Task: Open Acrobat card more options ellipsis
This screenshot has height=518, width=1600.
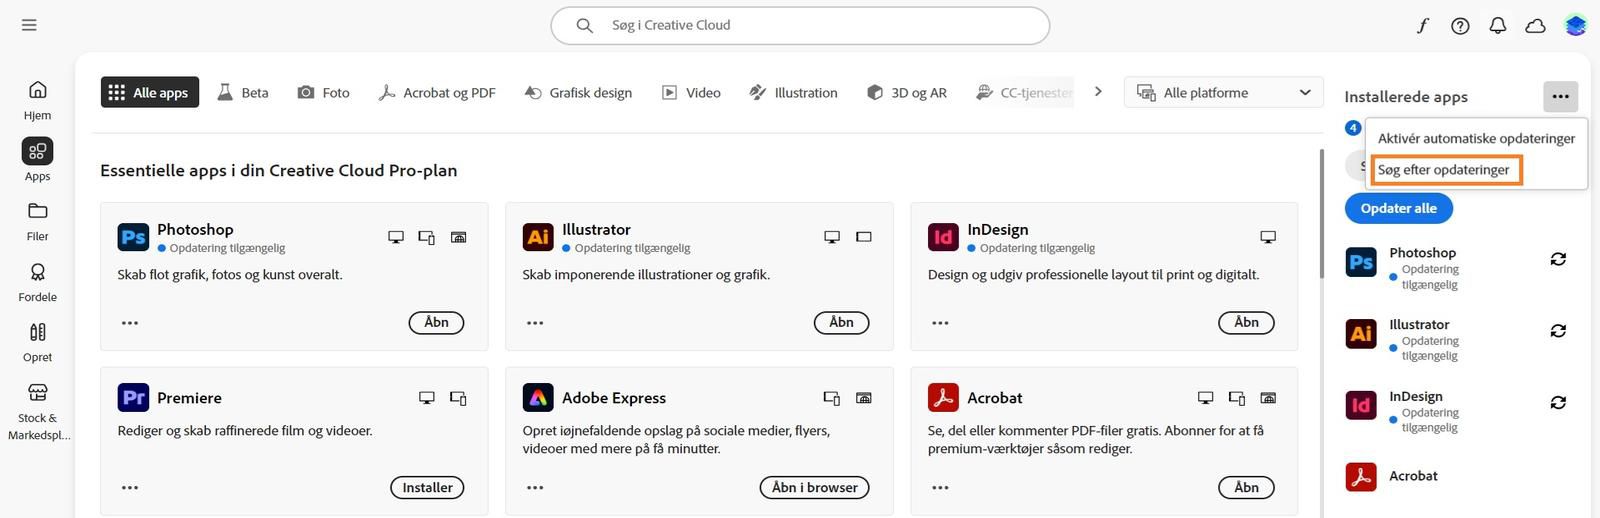Action: [940, 488]
